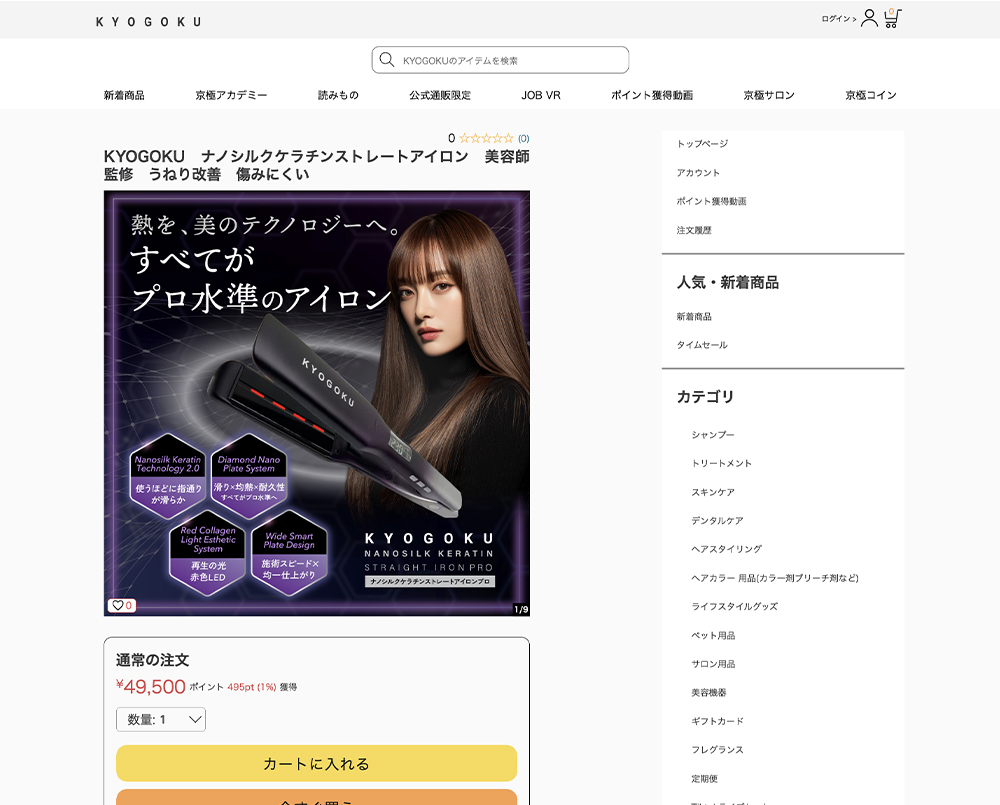
Task: Open the 京極サロン menu item
Action: pyautogui.click(x=769, y=95)
